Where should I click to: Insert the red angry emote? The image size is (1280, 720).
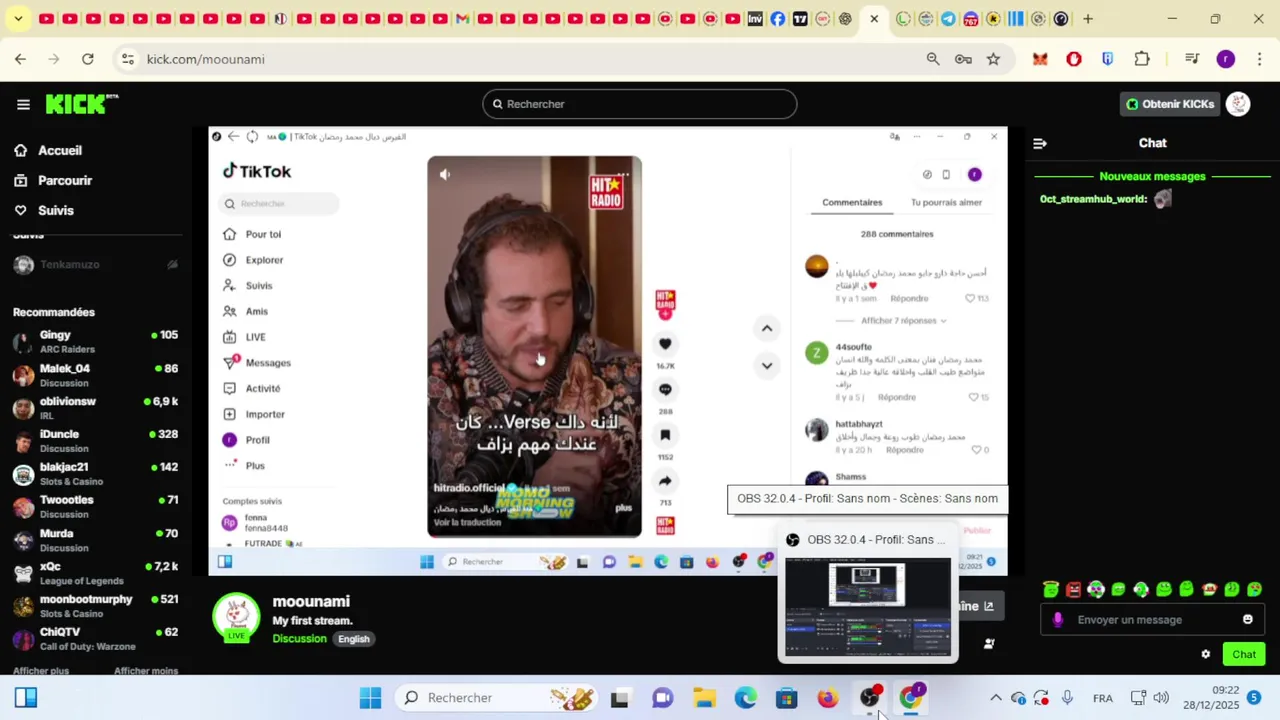1074,590
